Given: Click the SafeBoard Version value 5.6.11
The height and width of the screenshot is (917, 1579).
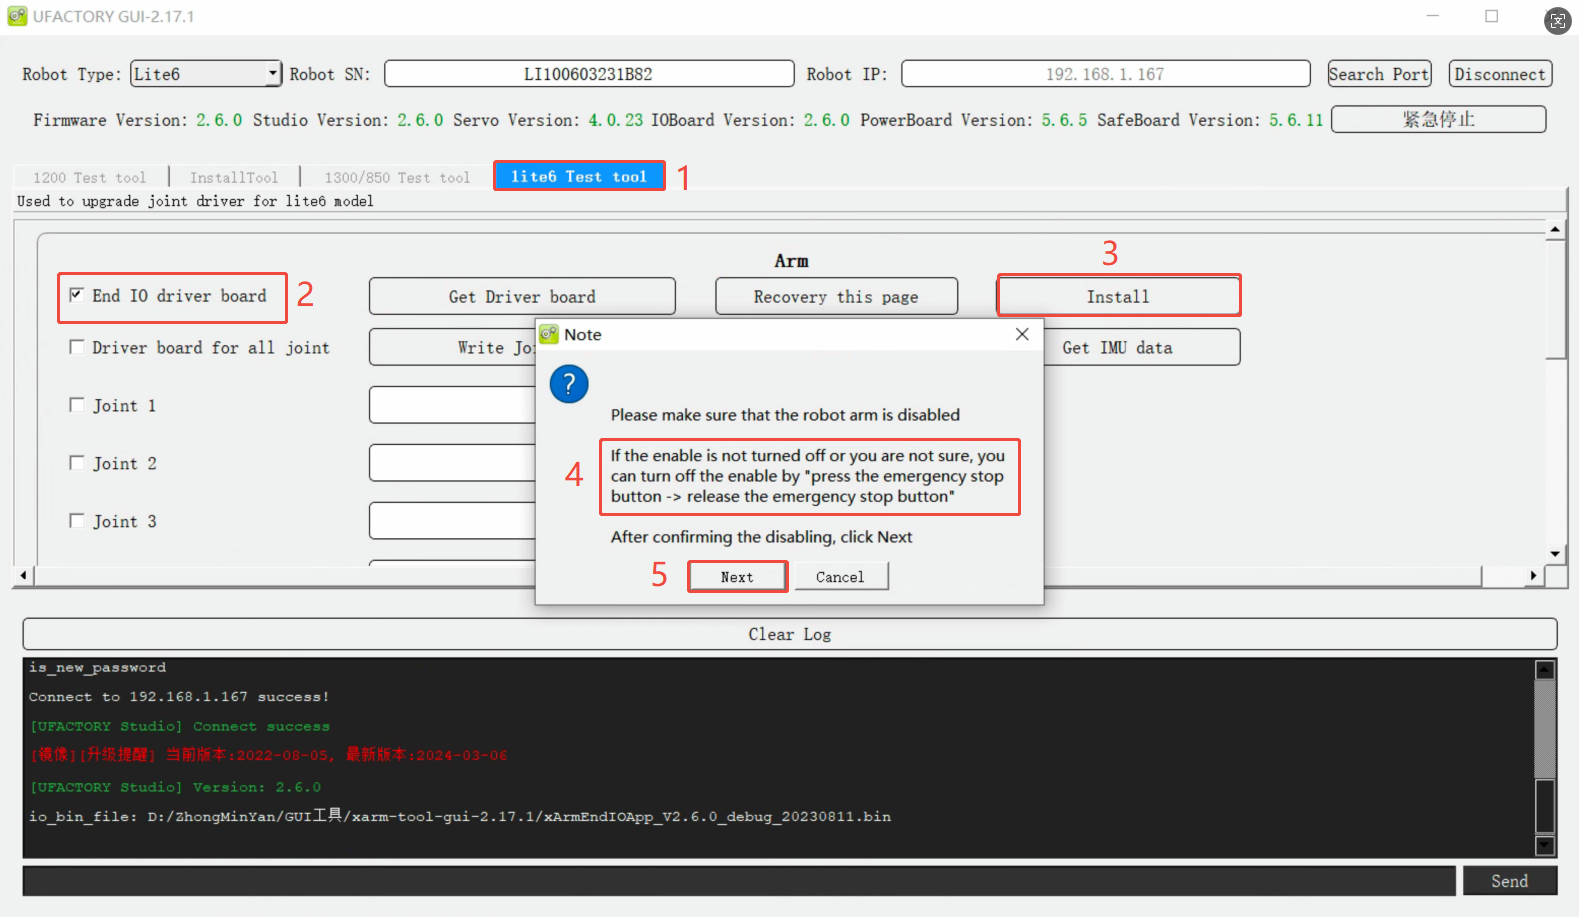Looking at the screenshot, I should [x=1296, y=120].
